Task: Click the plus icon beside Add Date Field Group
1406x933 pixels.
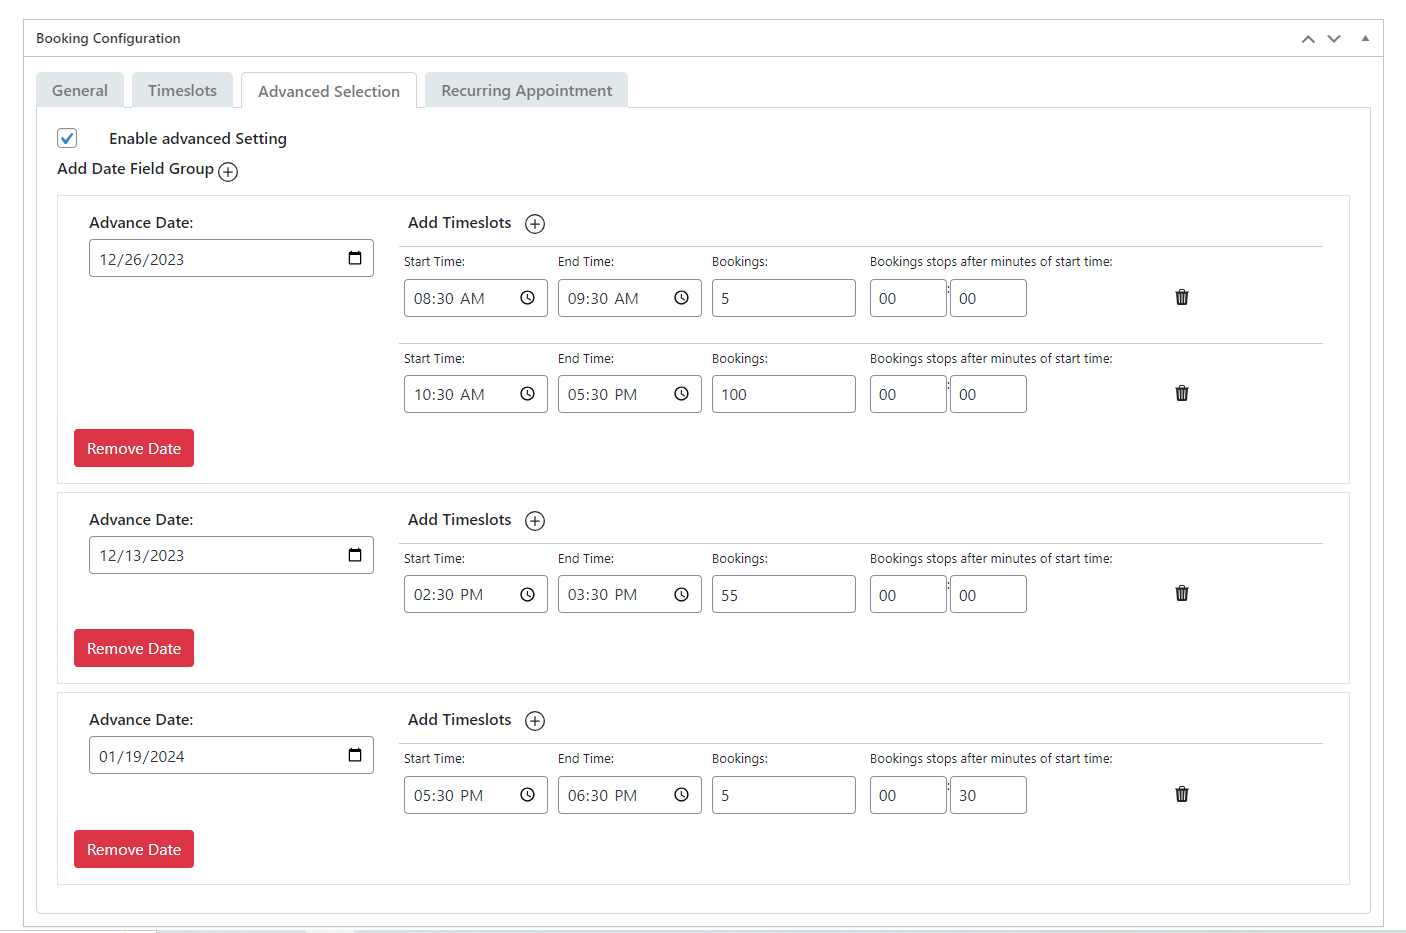Action: click(x=228, y=172)
